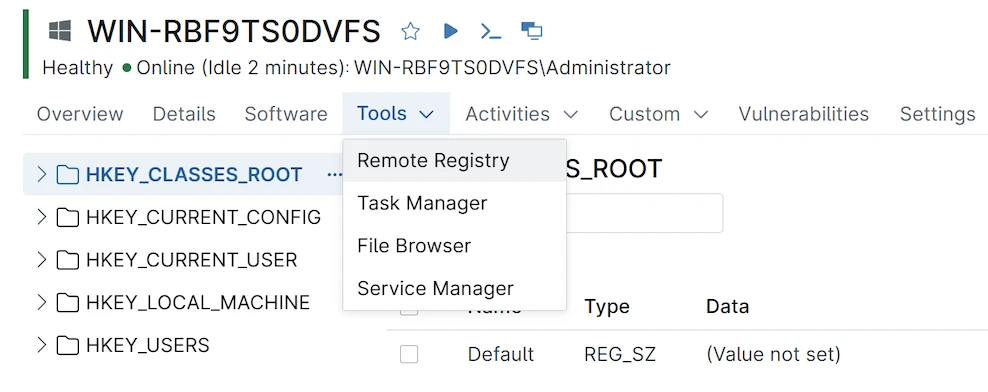Viewport: 988px width, 392px height.
Task: Click the Data column header
Action: point(727,307)
